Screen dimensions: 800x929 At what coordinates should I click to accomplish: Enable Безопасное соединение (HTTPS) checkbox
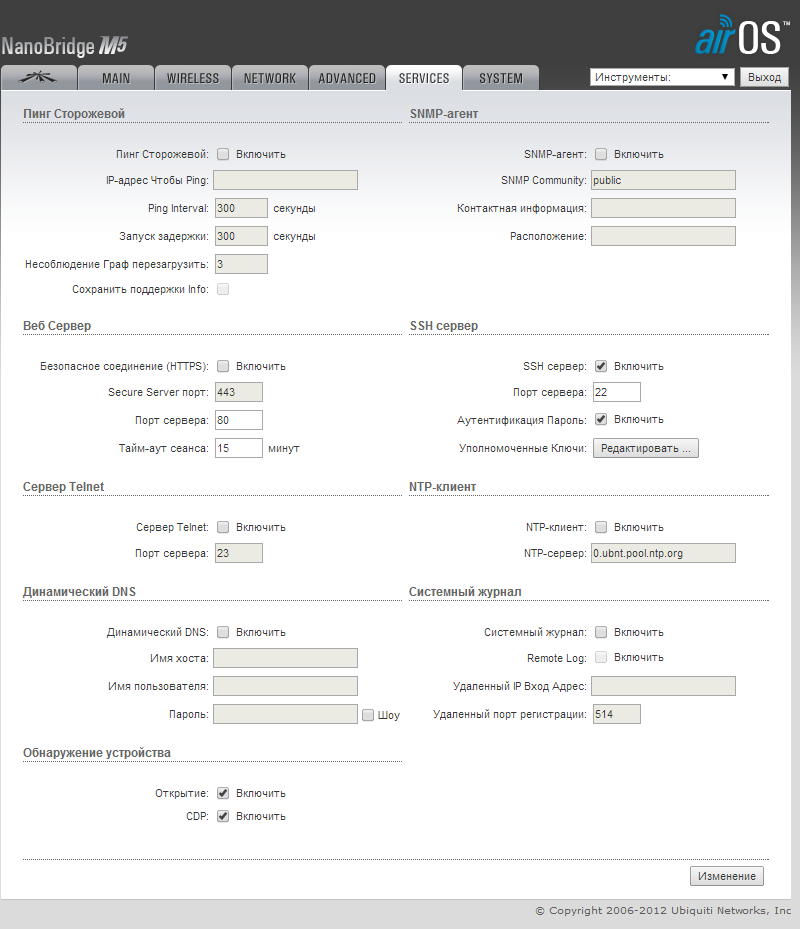pos(223,366)
